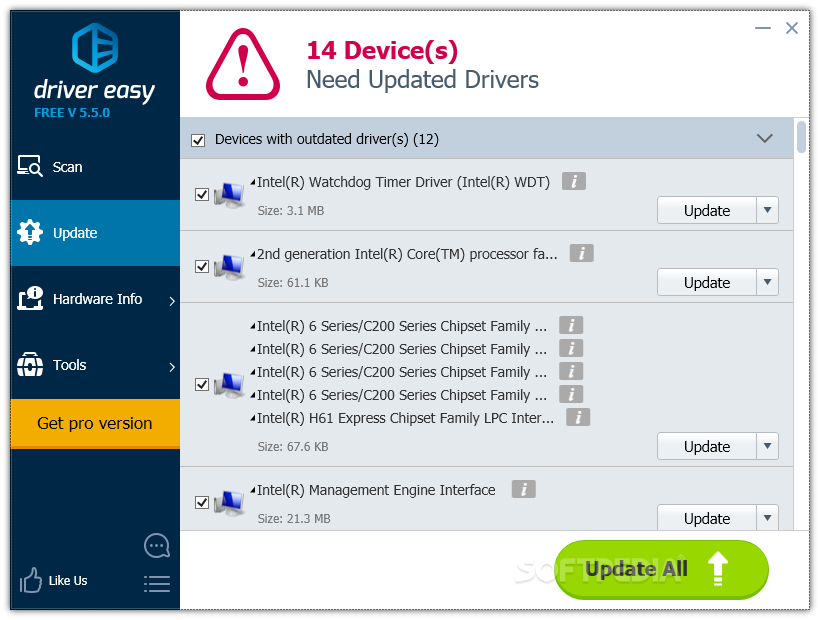
Task: Uncheck the 6 Series/C200 chipset group checkbox
Action: coord(202,385)
